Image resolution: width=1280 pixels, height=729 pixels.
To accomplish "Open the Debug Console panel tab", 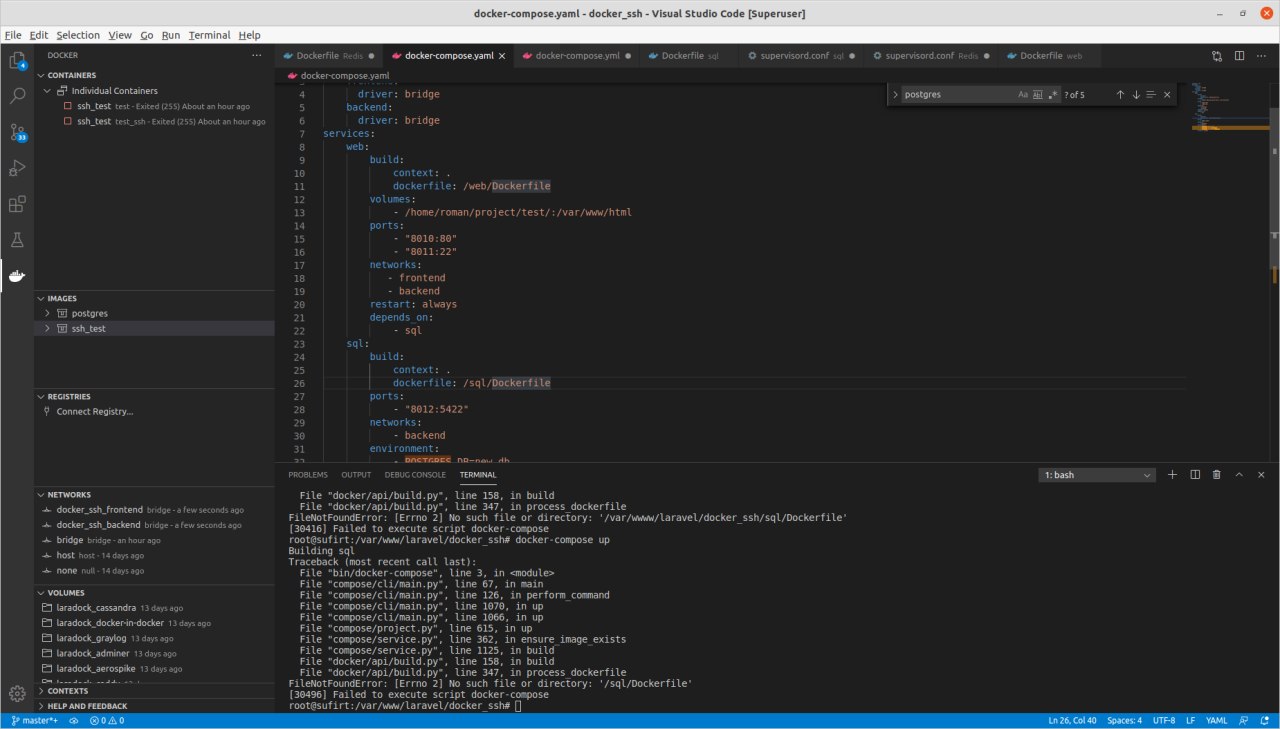I will (415, 475).
